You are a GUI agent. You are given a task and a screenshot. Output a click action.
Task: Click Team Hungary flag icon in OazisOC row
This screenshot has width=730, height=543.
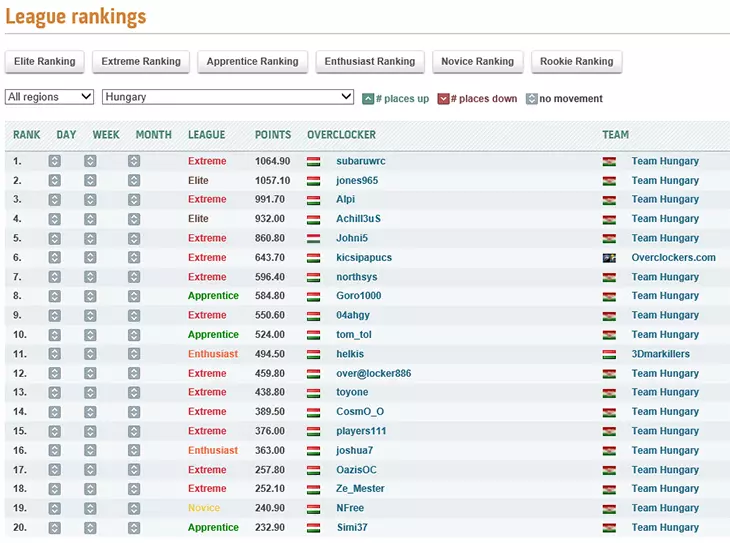(609, 470)
